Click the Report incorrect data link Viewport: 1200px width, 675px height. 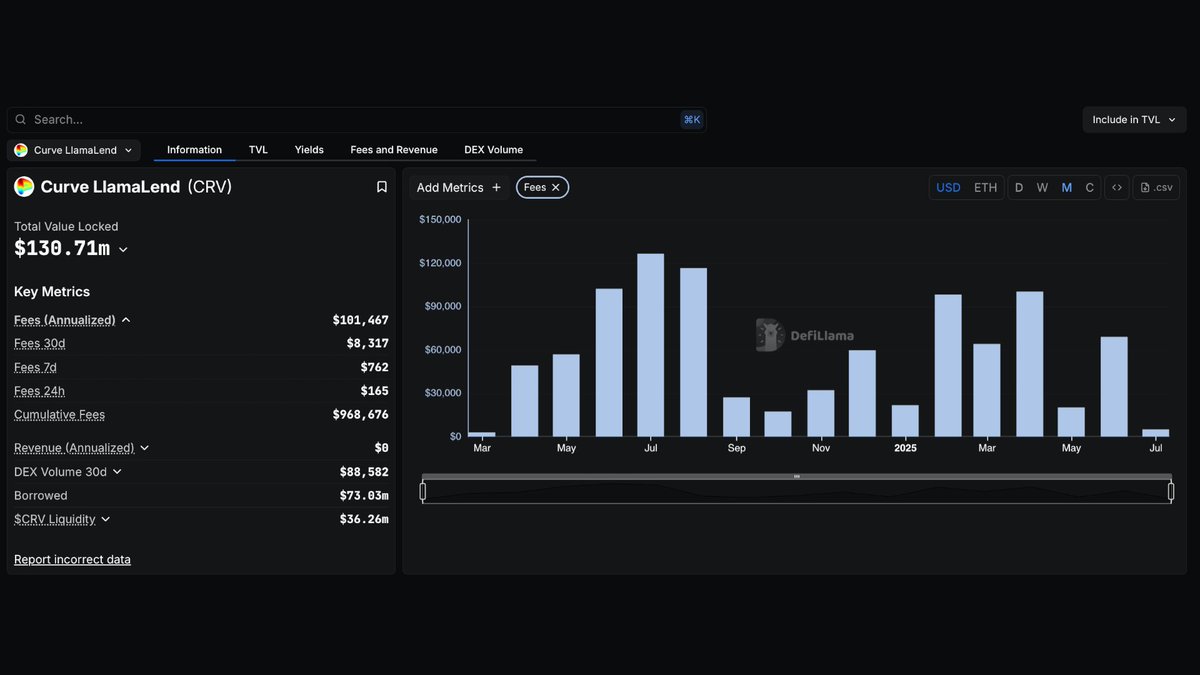click(72, 560)
